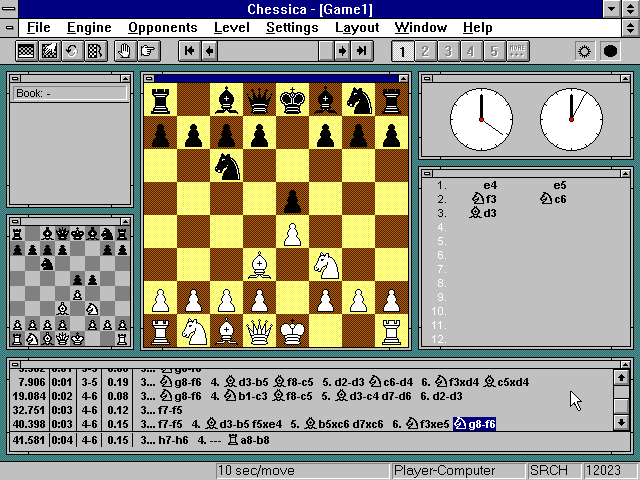This screenshot has width=640, height=480.
Task: Click the black knight on g8
Action: tap(359, 100)
